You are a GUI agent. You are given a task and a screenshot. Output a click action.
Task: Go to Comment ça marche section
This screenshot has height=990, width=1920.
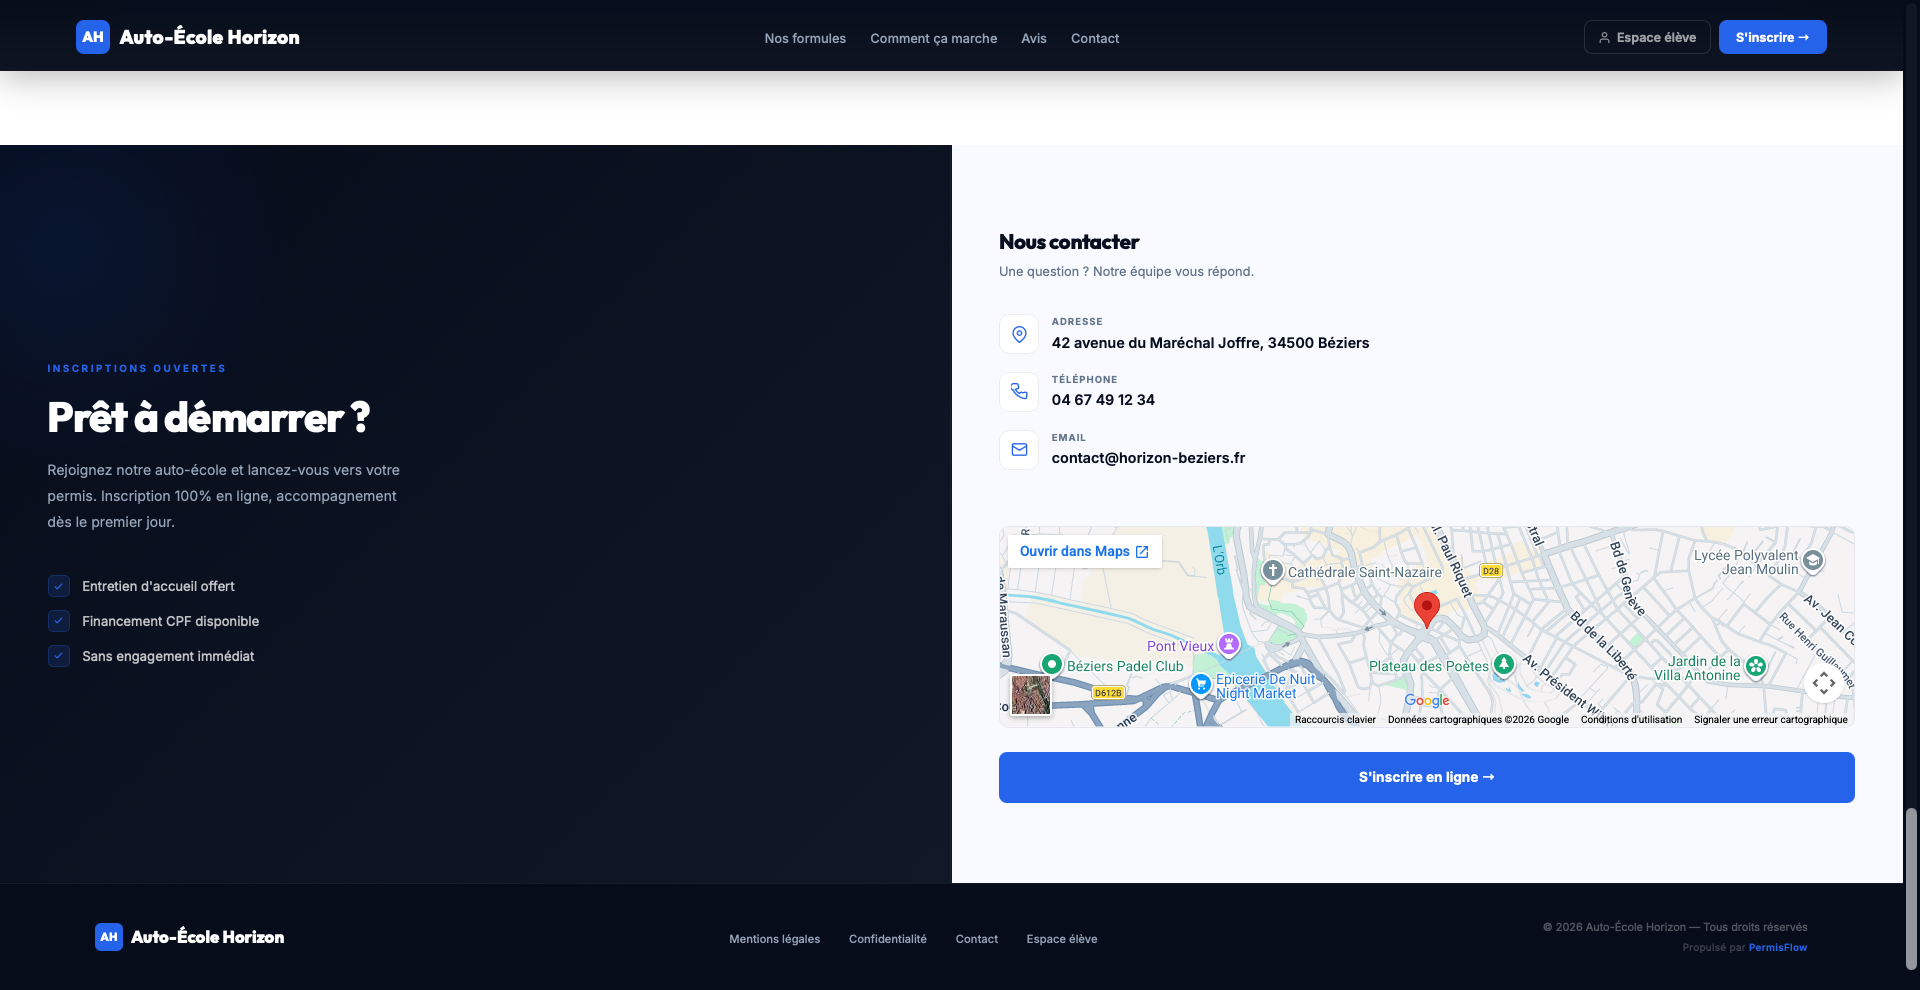933,38
